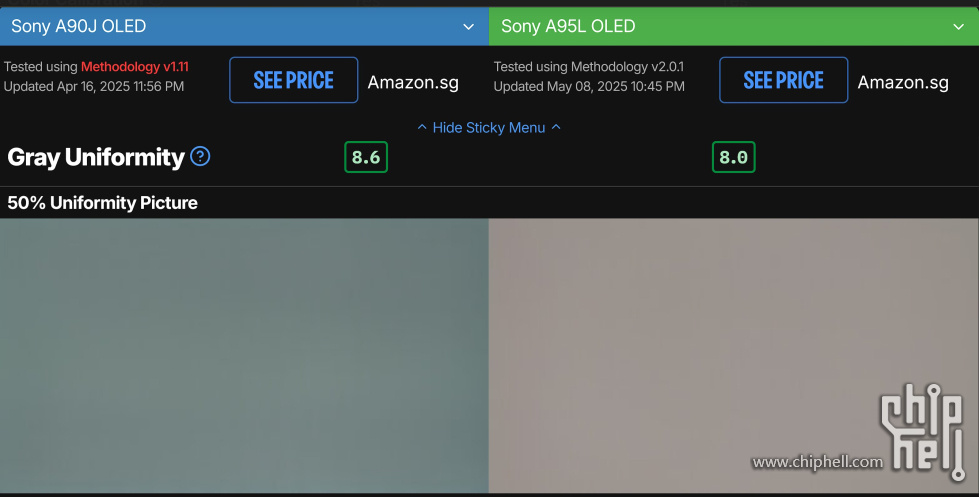Click the red Methodology v1.11 link
Viewport: 979px width, 497px height.
tap(135, 67)
